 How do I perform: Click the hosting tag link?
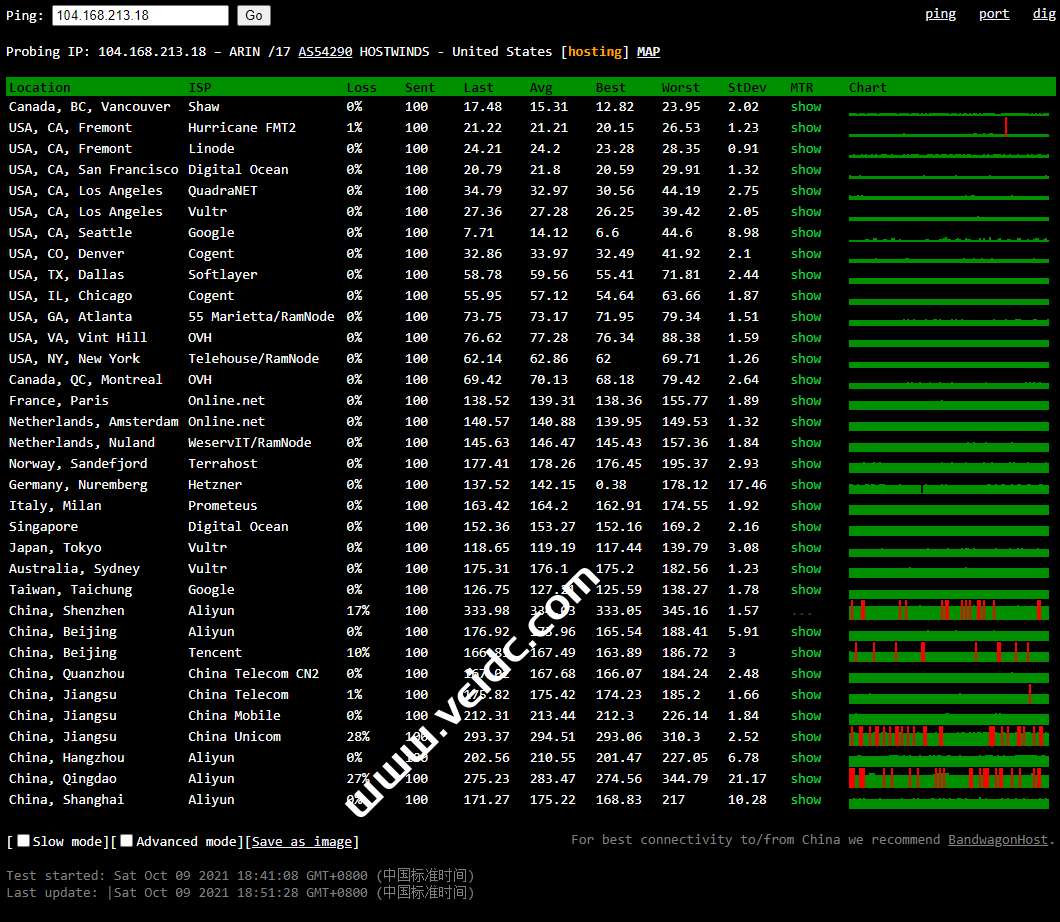[x=595, y=52]
